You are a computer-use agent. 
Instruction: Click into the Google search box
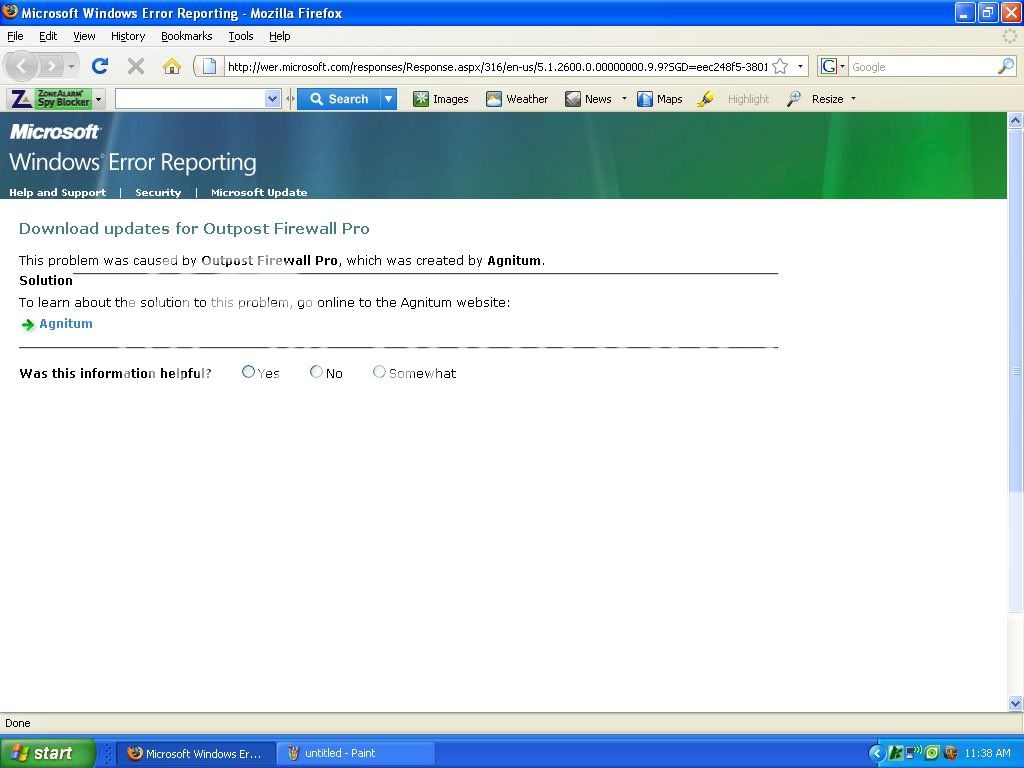(923, 67)
